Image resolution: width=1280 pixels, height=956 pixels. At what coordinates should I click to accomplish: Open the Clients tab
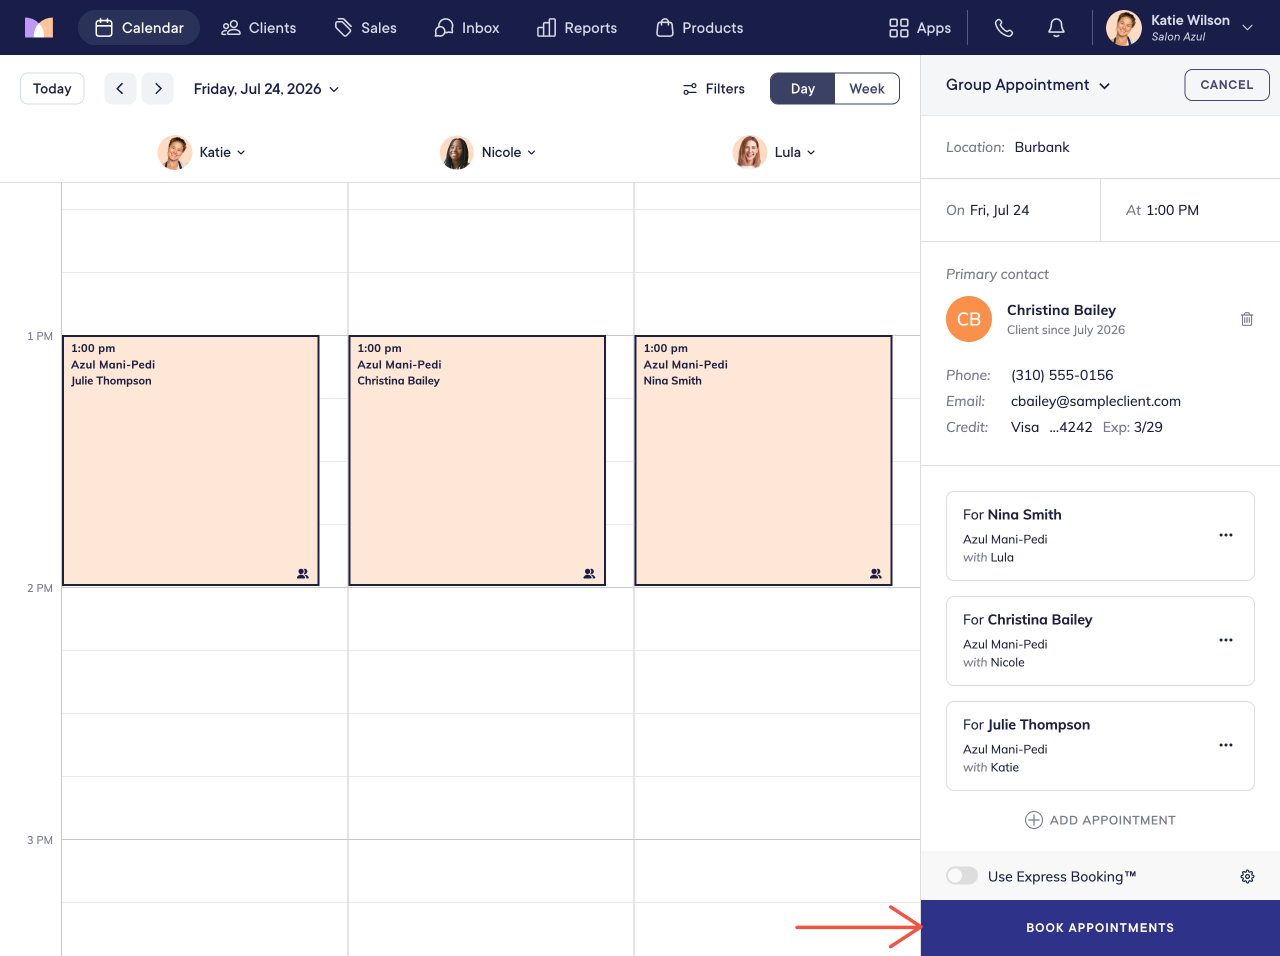pos(259,28)
